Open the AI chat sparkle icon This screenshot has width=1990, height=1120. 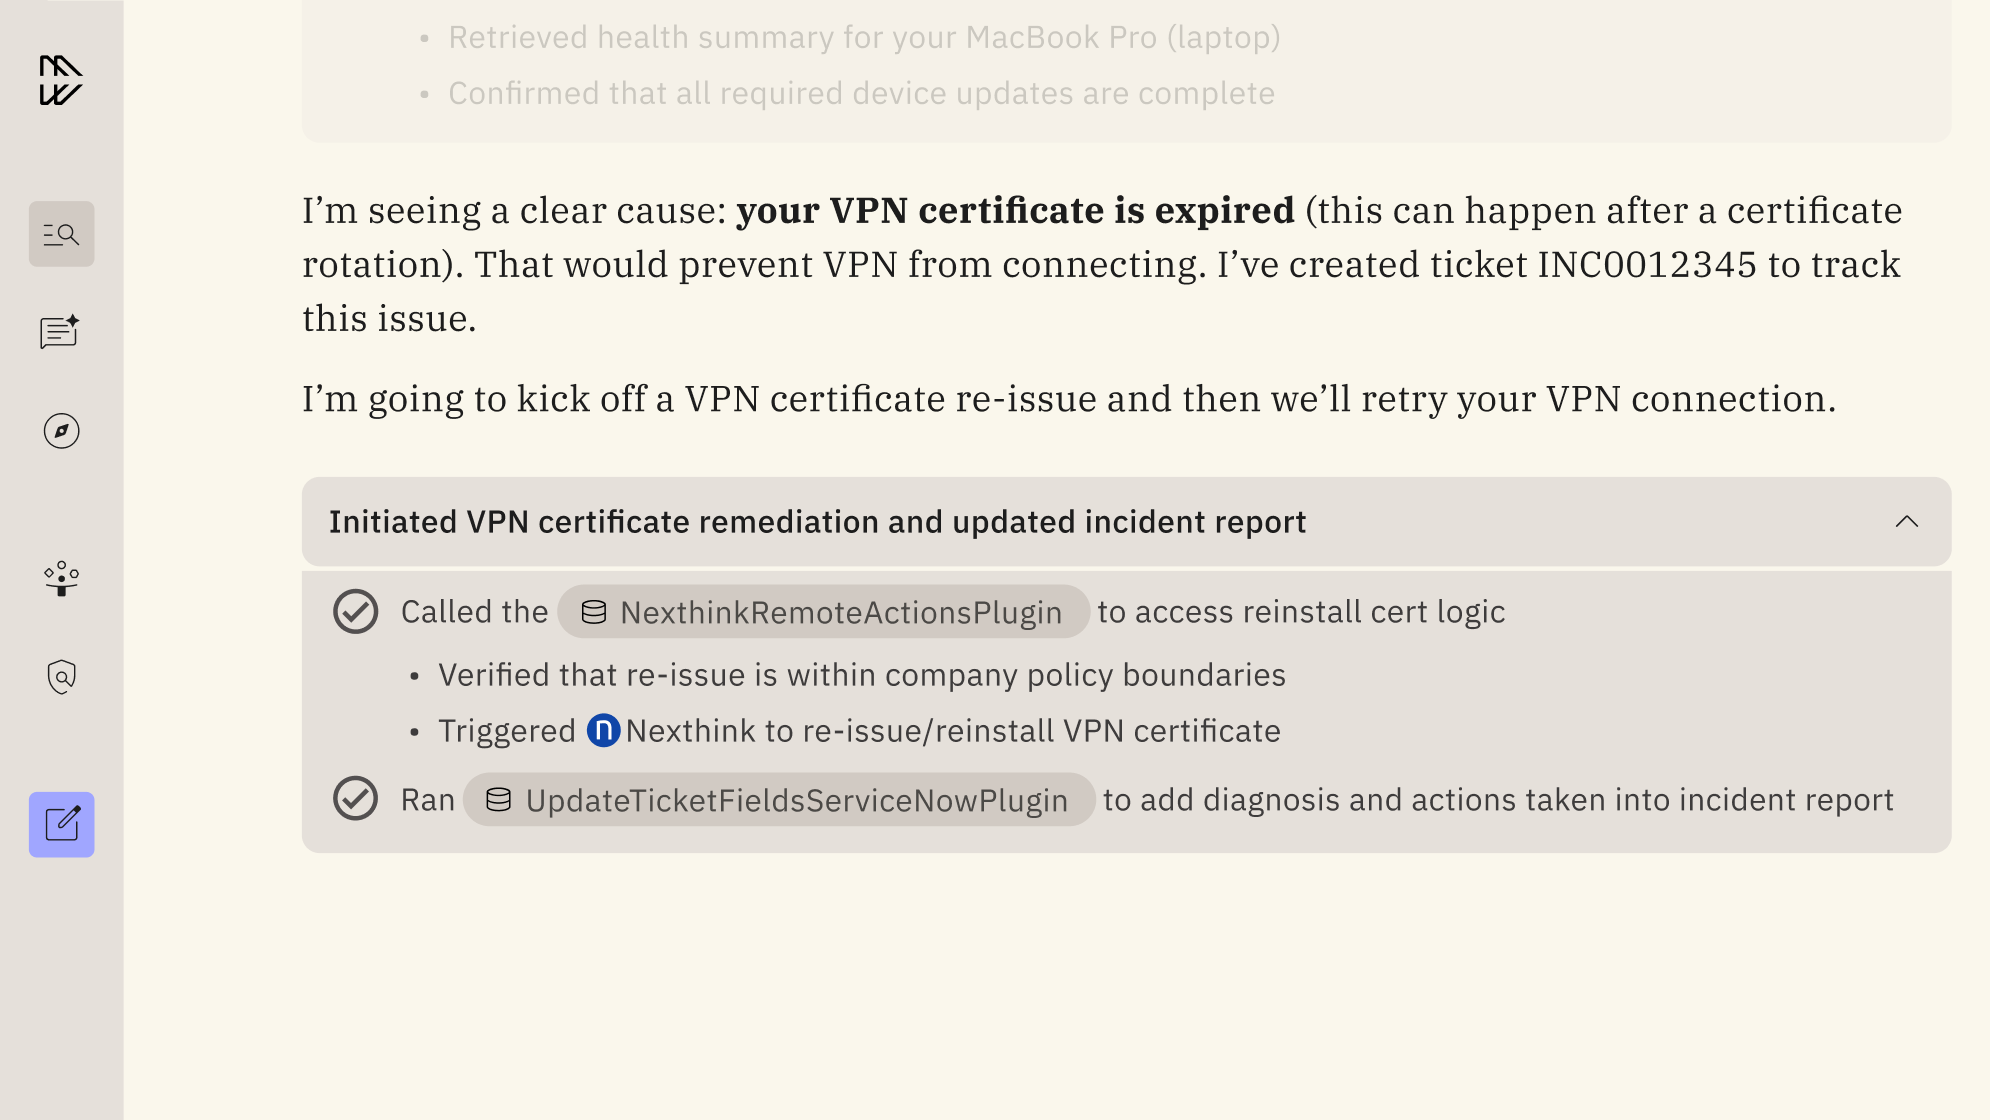coord(61,332)
